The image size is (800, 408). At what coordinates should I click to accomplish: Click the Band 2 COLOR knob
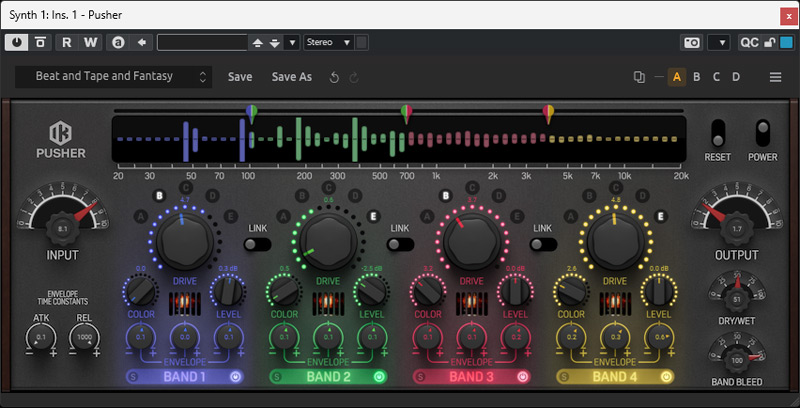[284, 291]
